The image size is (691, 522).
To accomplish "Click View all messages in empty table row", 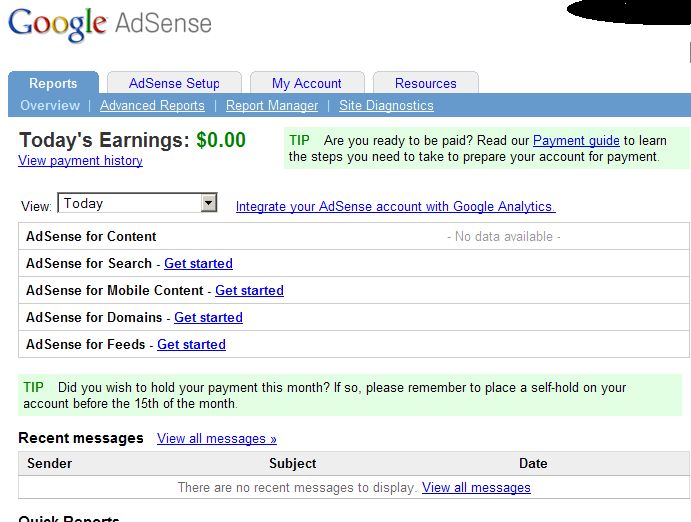I will tap(476, 487).
